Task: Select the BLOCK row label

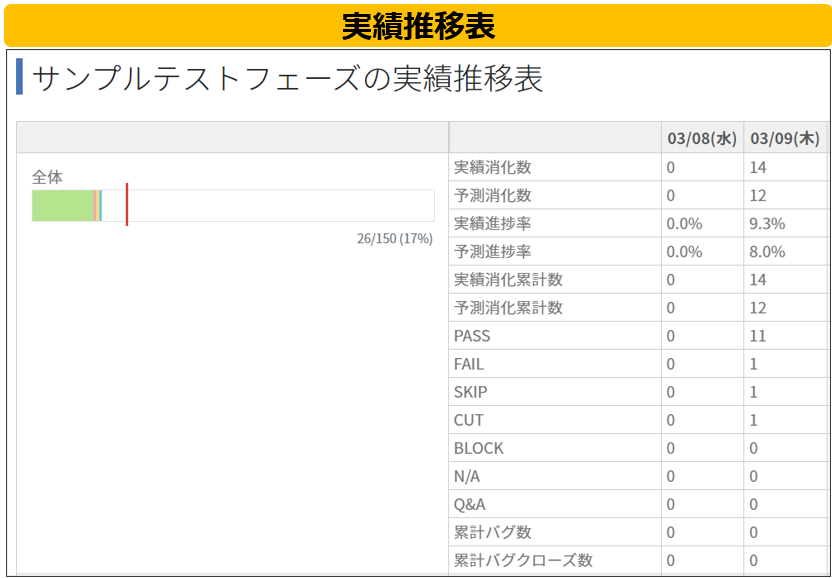Action: point(479,448)
